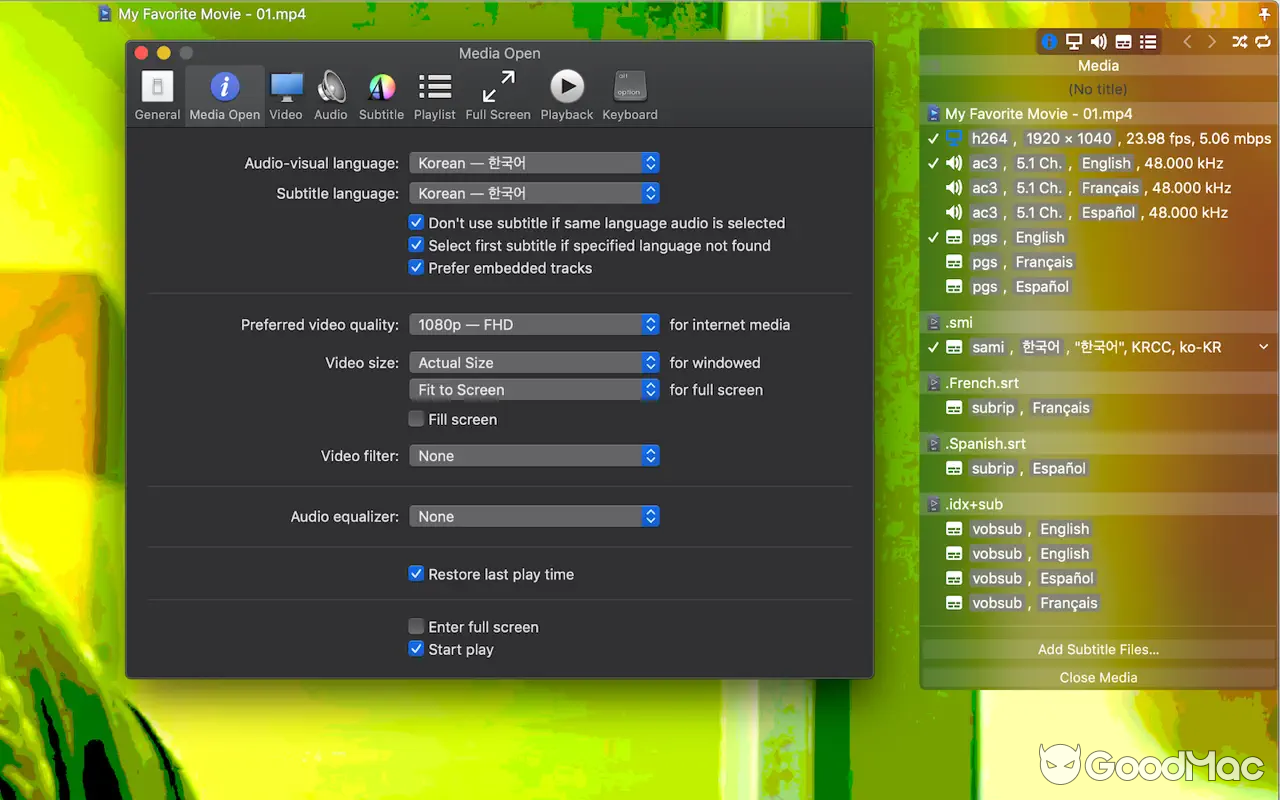1280x800 pixels.
Task: Select the Français subrip track under .French.srt
Action: [x=1030, y=408]
